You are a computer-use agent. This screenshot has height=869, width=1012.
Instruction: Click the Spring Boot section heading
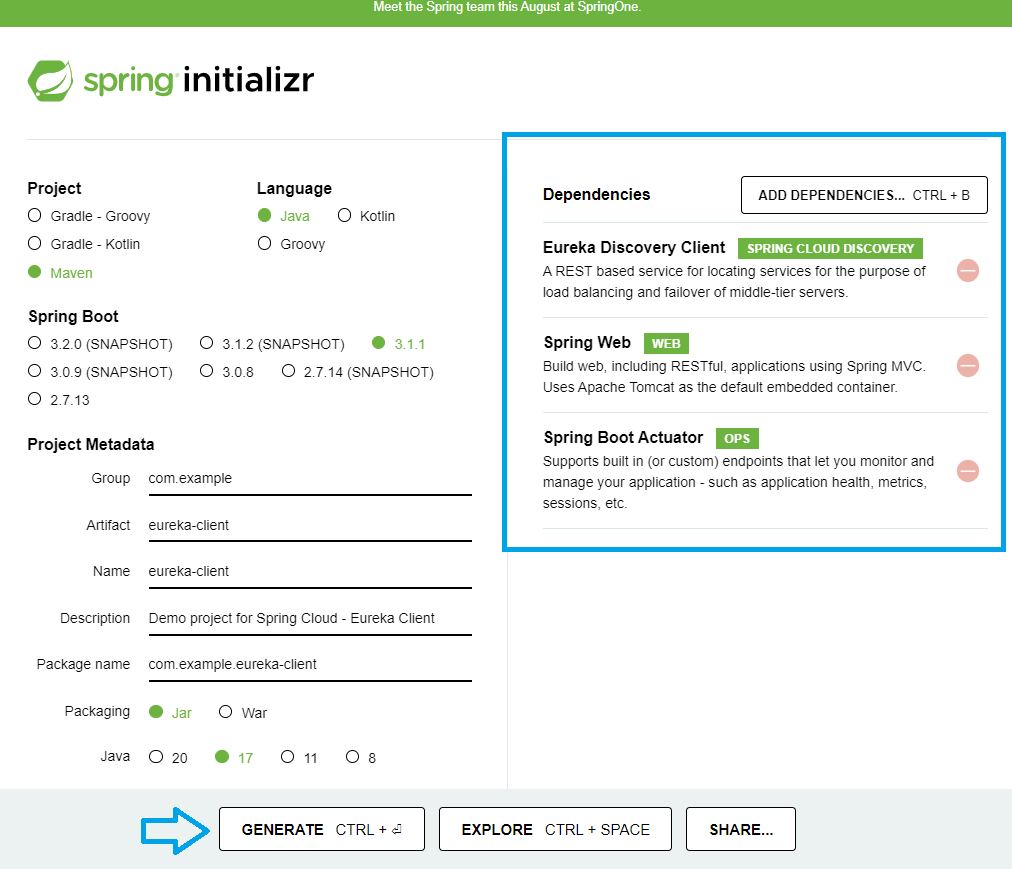[x=73, y=316]
